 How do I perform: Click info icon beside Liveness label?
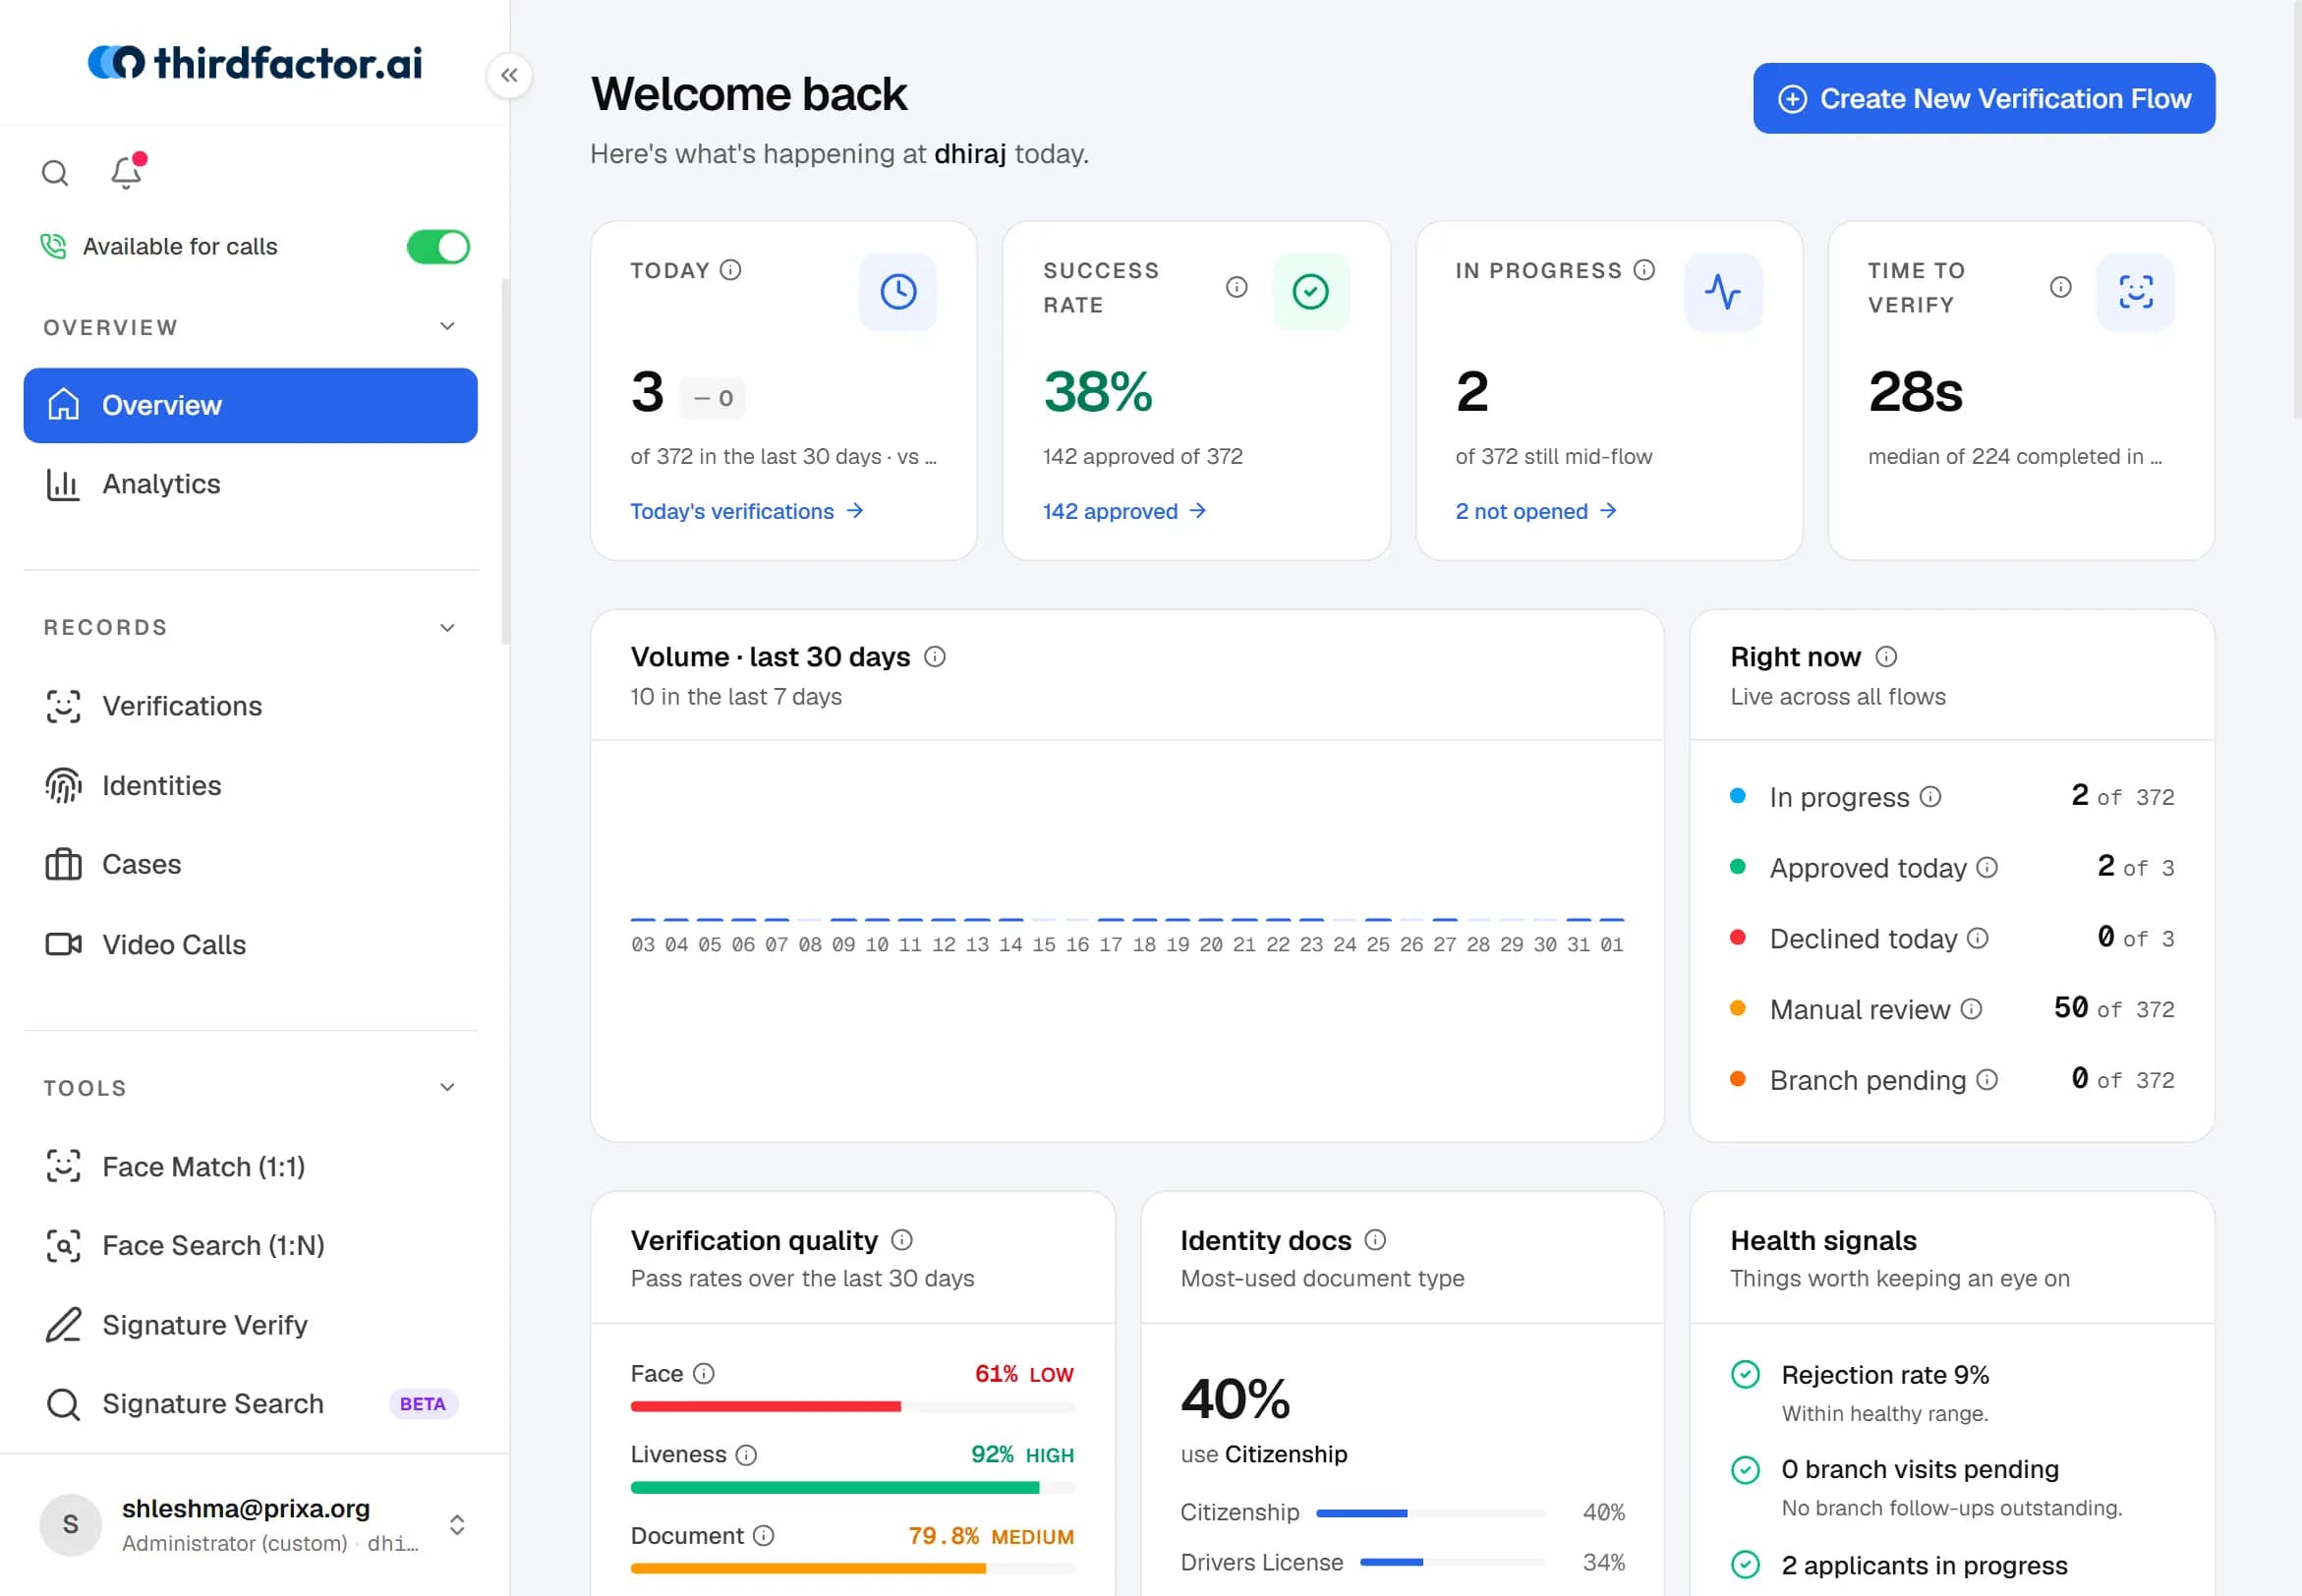(746, 1455)
